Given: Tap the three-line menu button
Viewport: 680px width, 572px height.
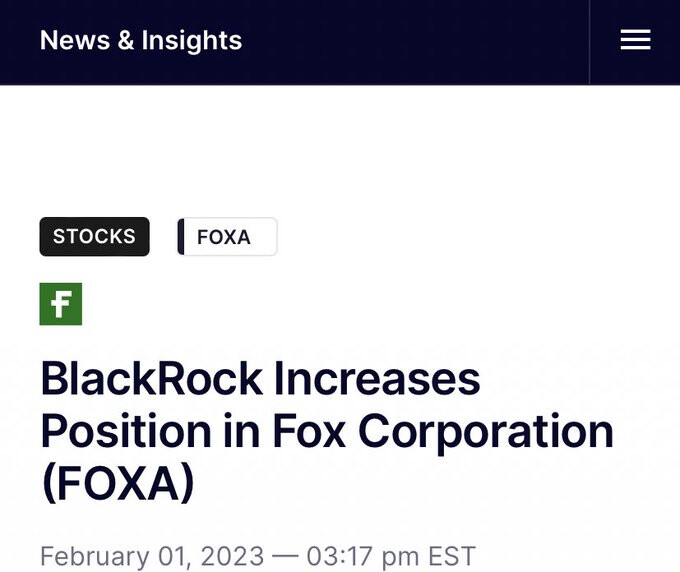Looking at the screenshot, I should pyautogui.click(x=635, y=39).
